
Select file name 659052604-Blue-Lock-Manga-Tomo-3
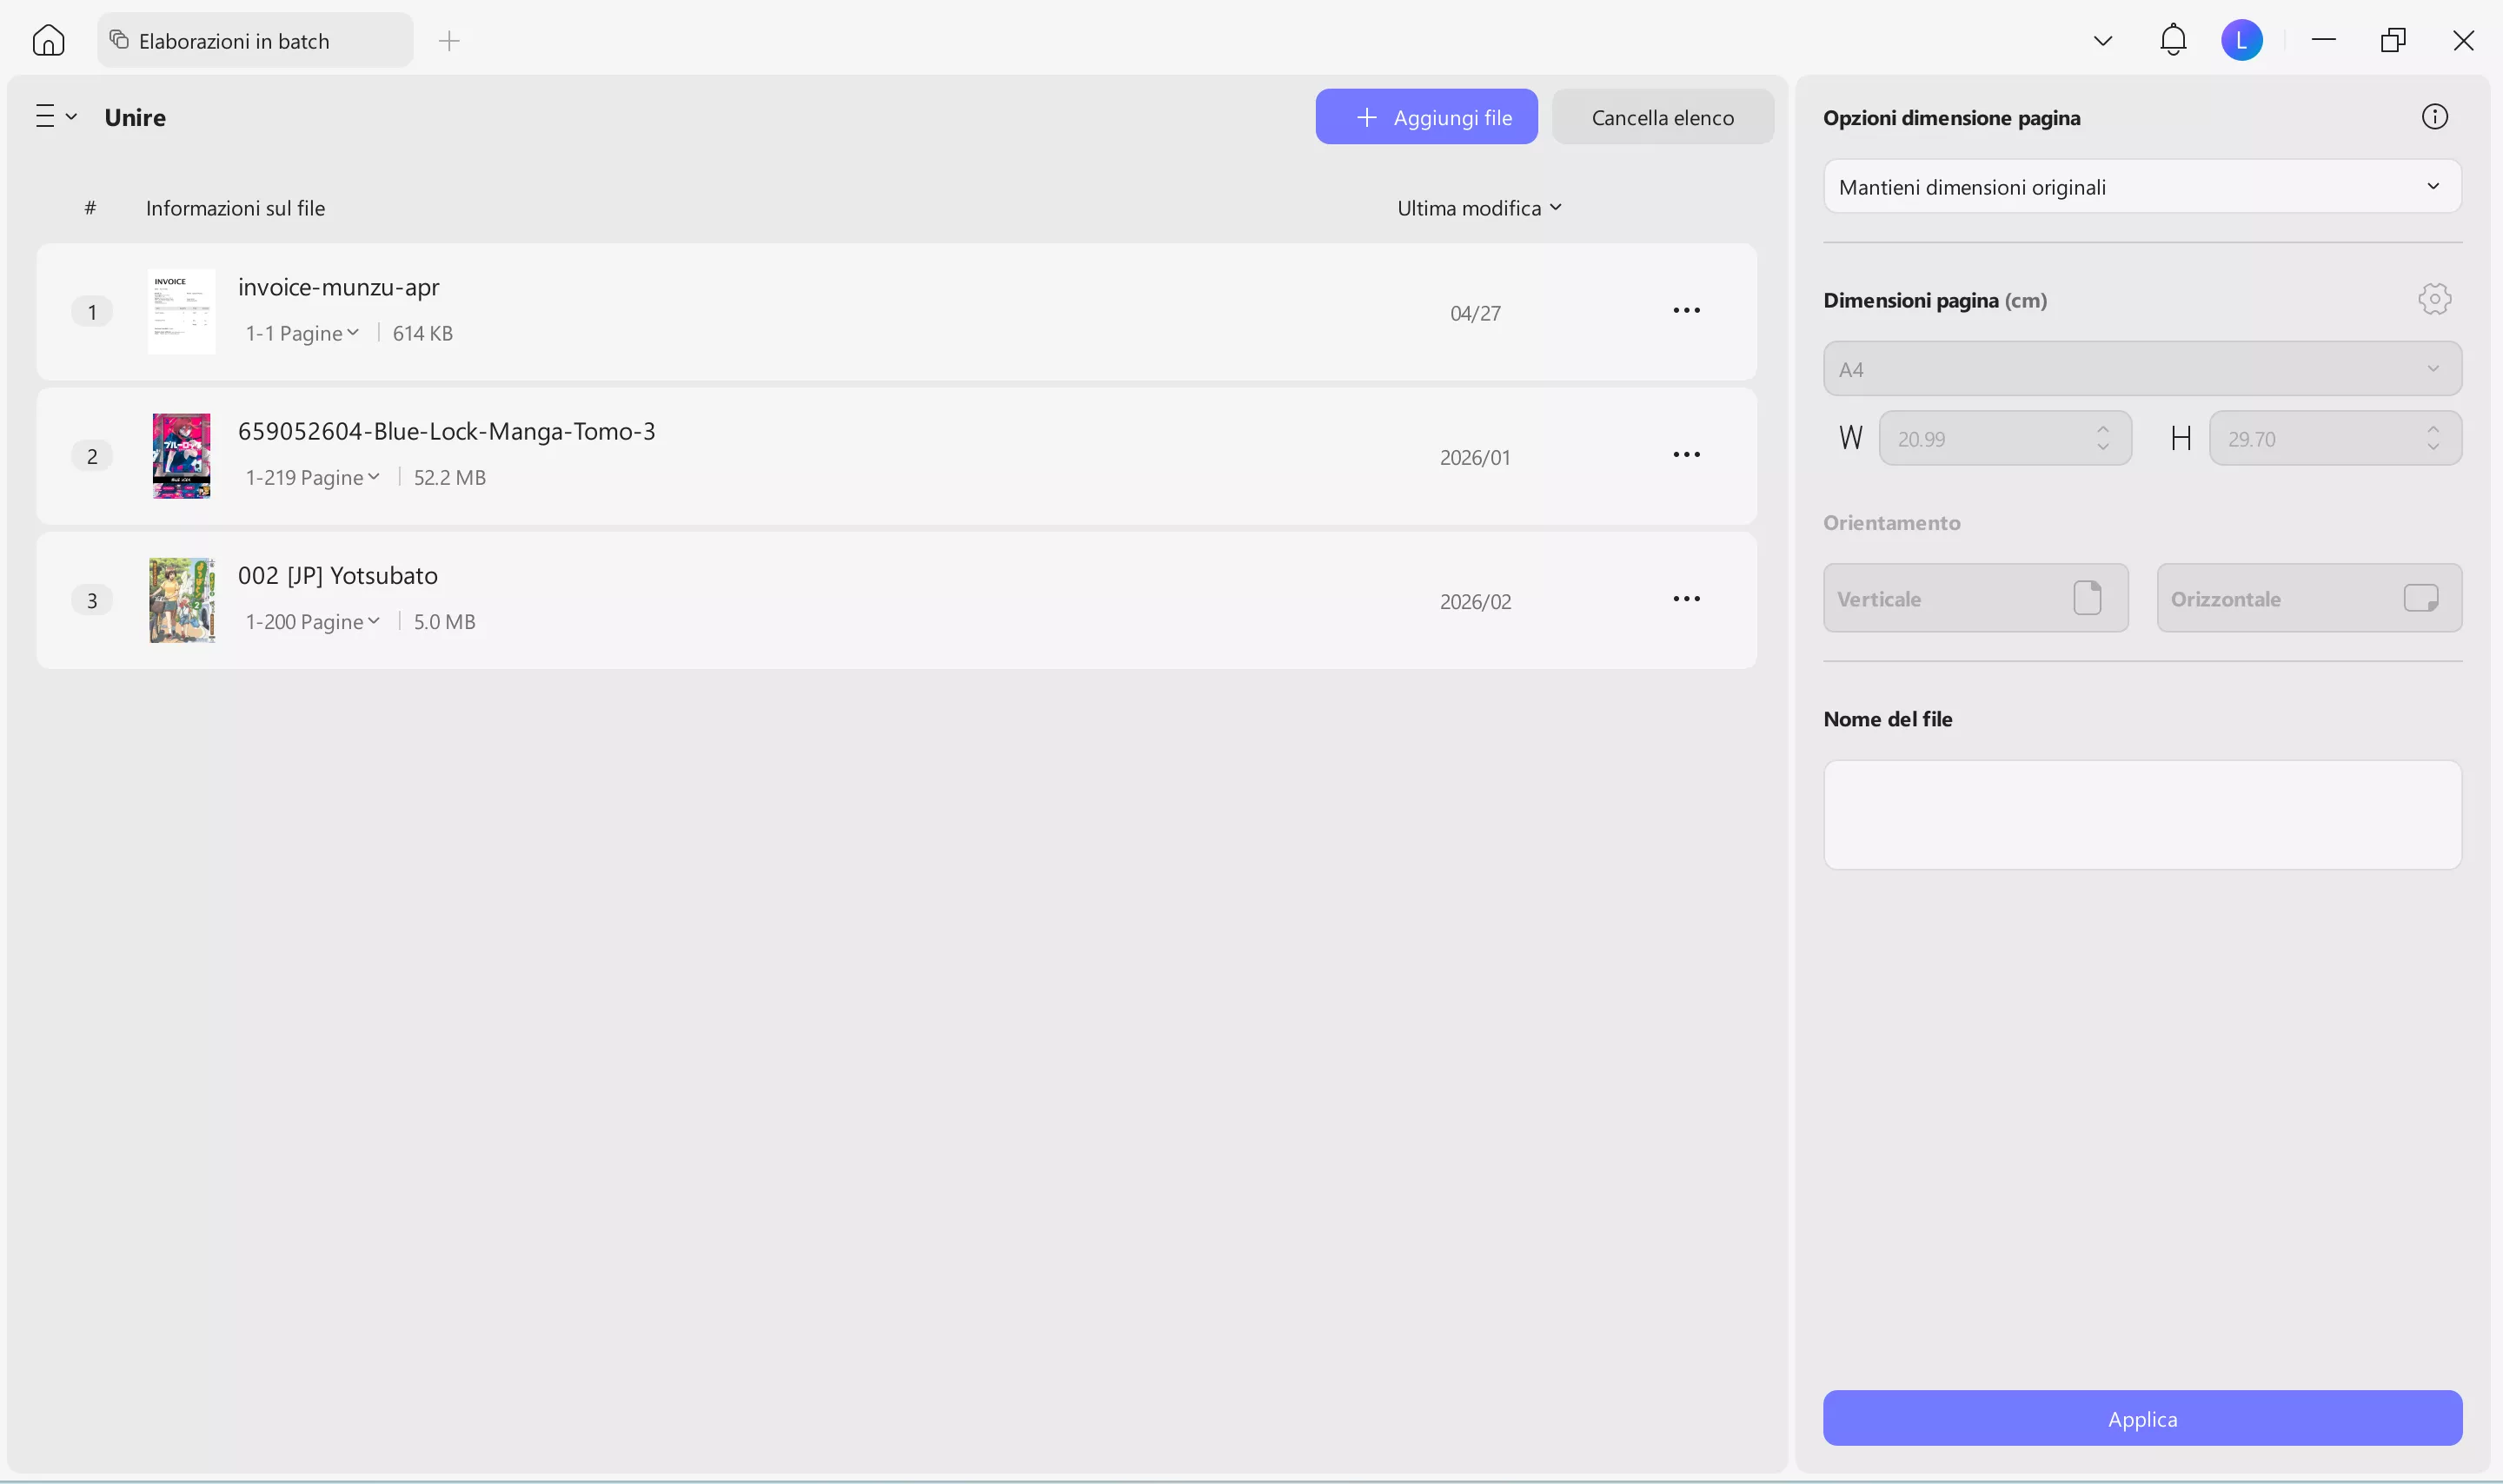(x=446, y=431)
